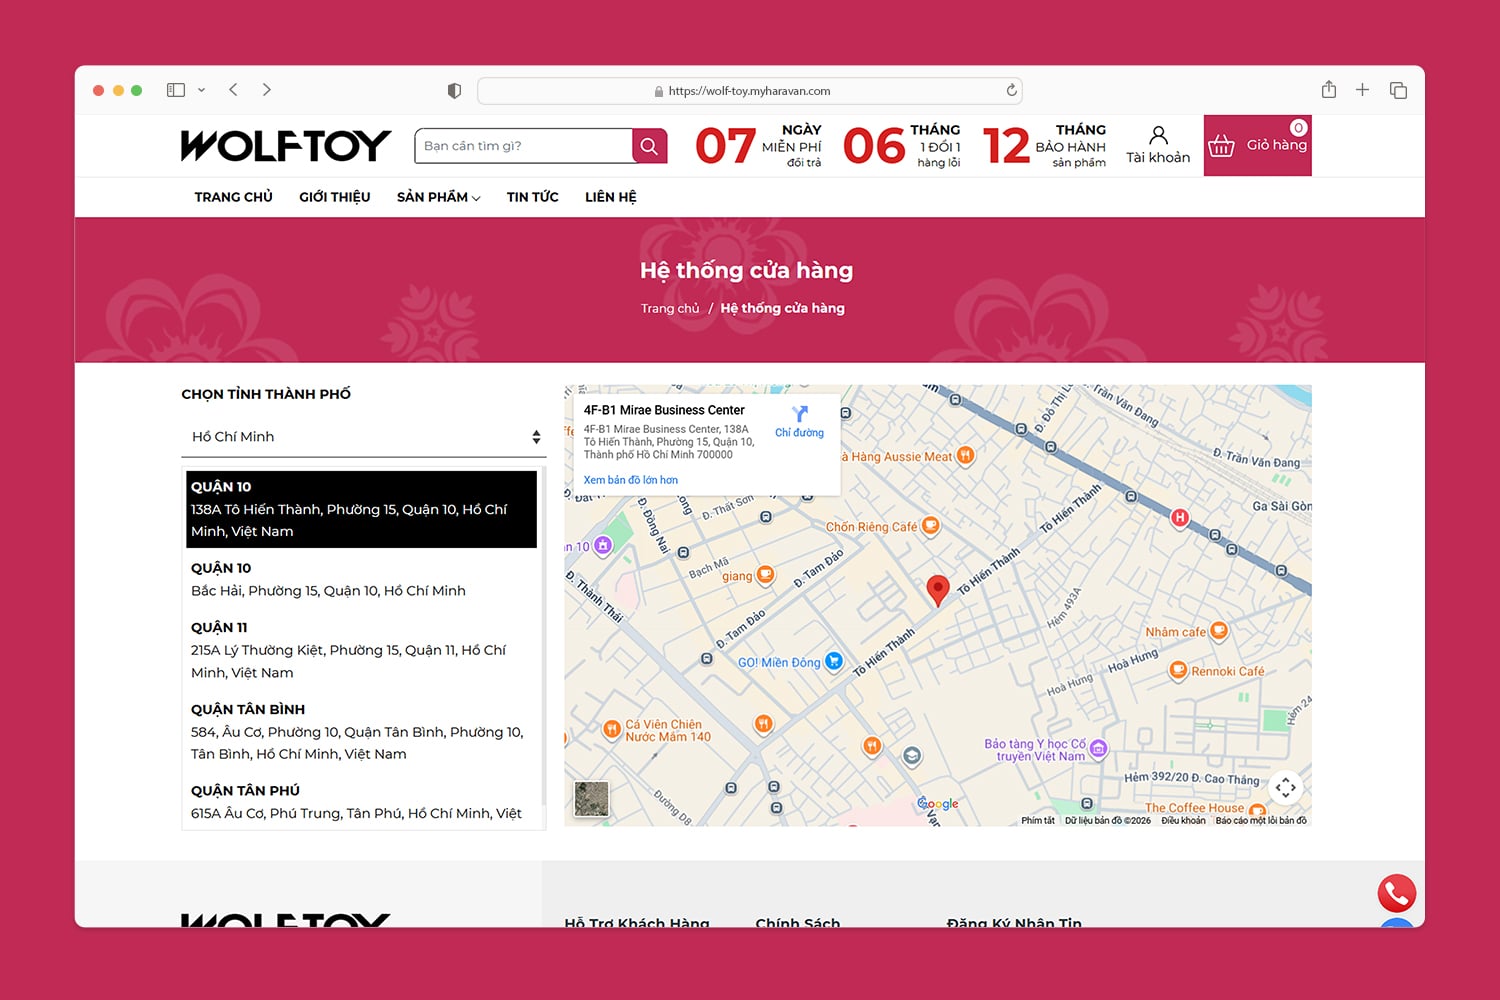Expand the SẢN PHẨM menu
The height and width of the screenshot is (1000, 1500).
[x=438, y=197]
